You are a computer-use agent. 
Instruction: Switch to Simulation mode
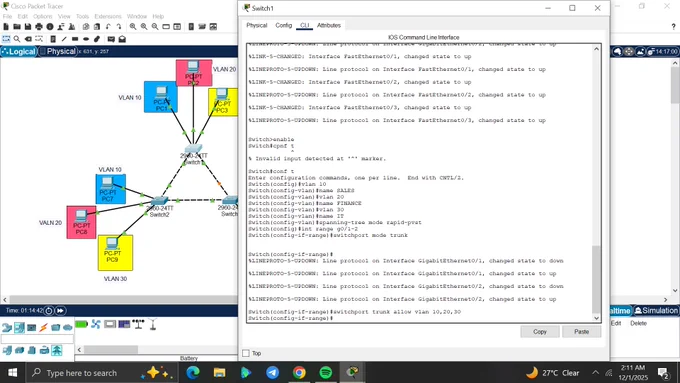pos(656,311)
